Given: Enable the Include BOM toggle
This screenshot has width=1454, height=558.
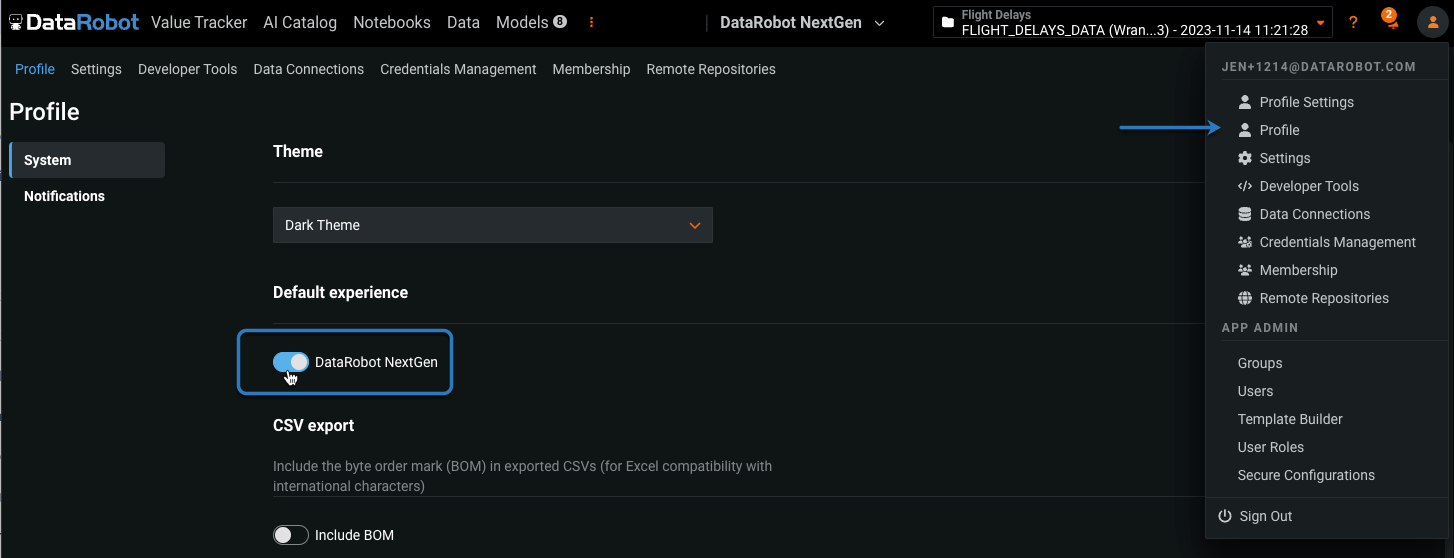Looking at the screenshot, I should (291, 535).
